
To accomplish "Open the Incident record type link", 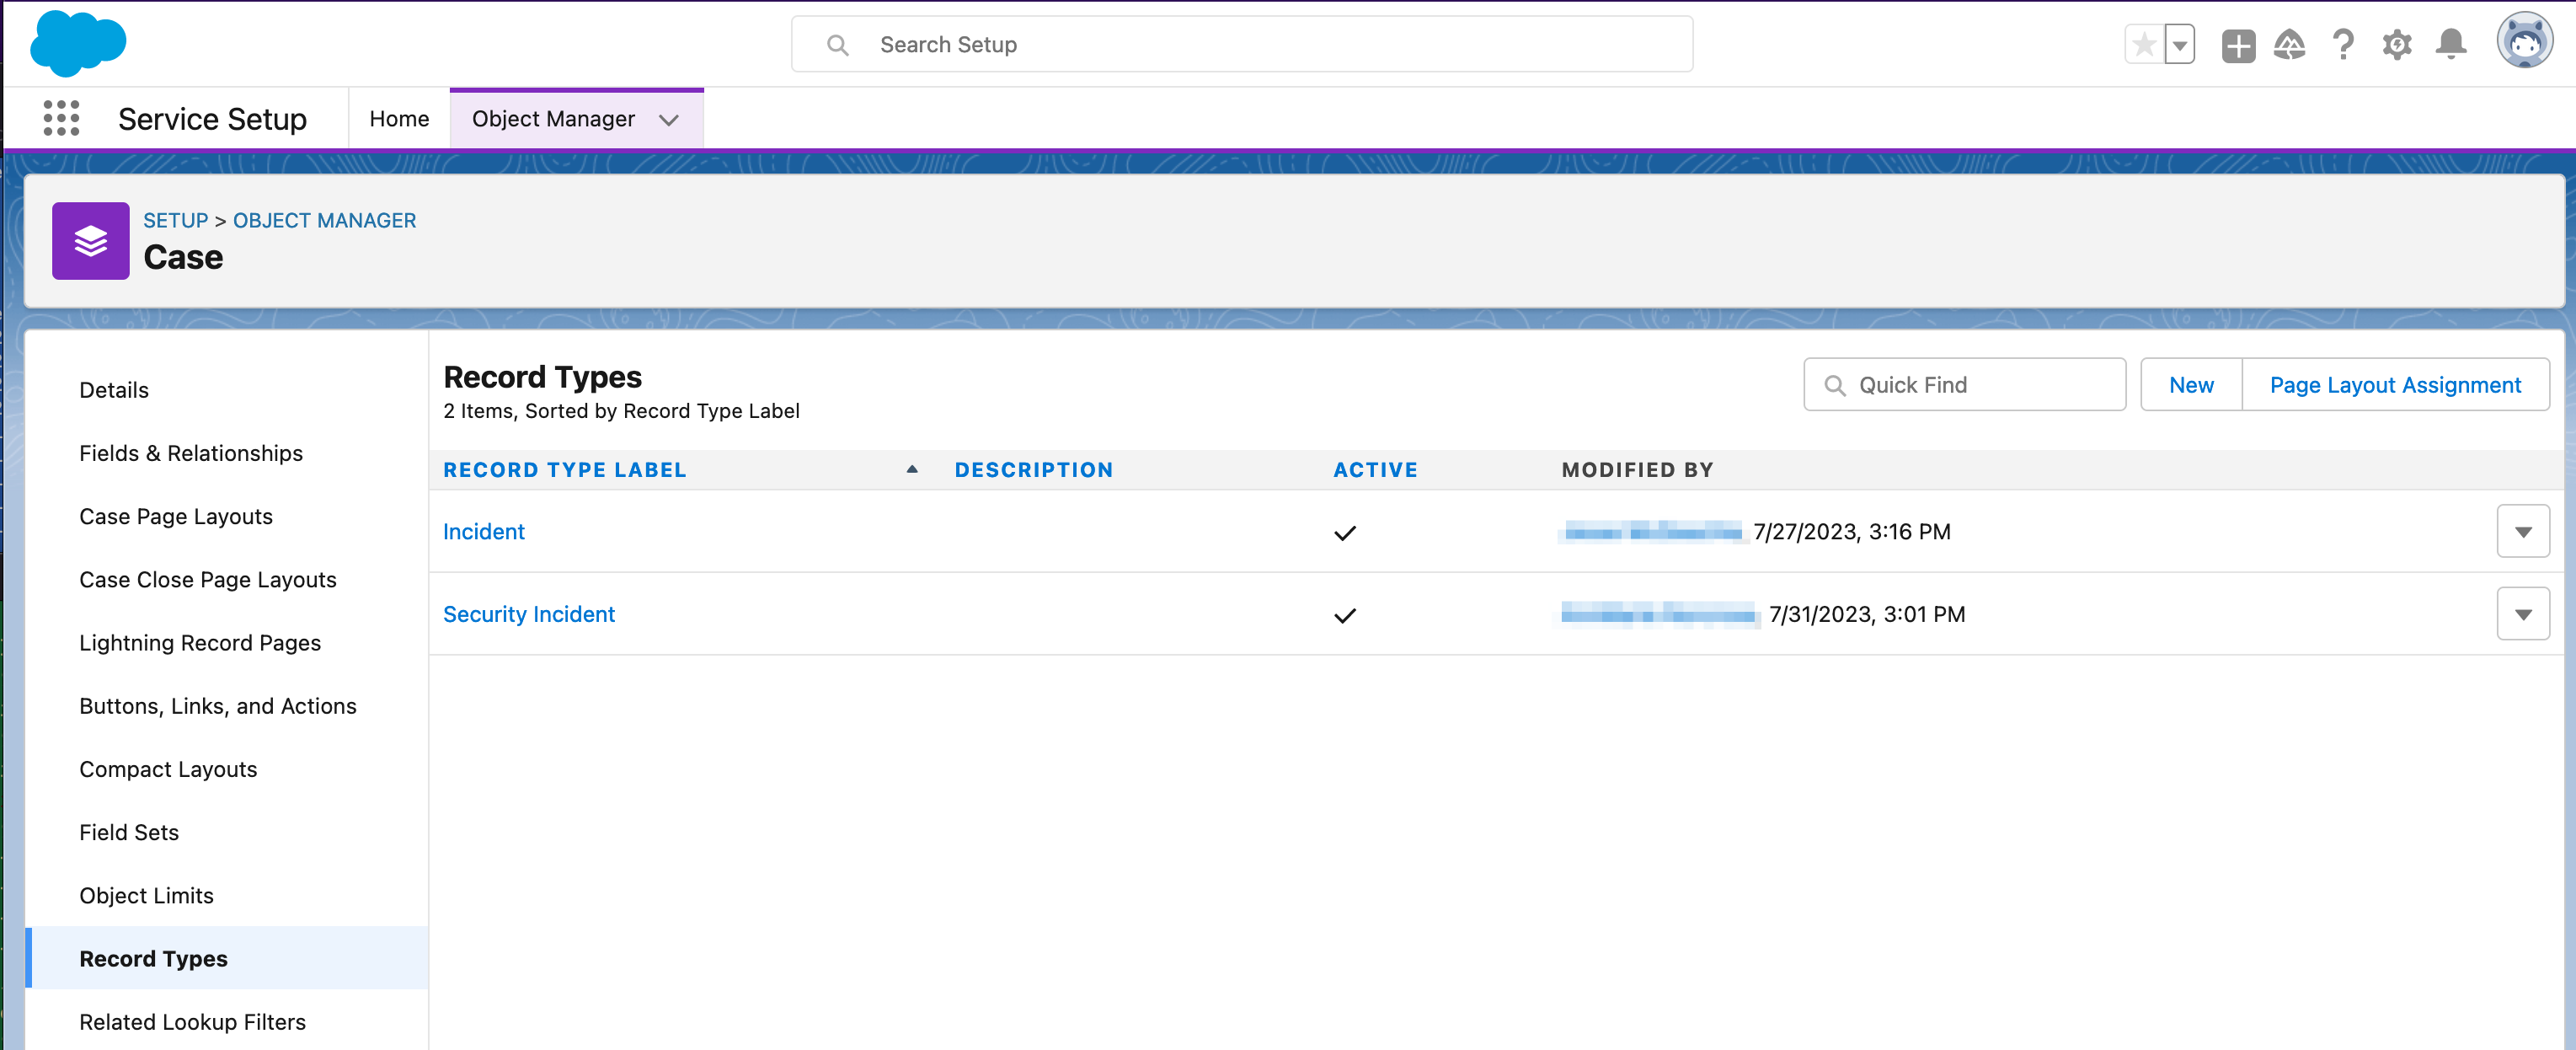I will coord(481,531).
